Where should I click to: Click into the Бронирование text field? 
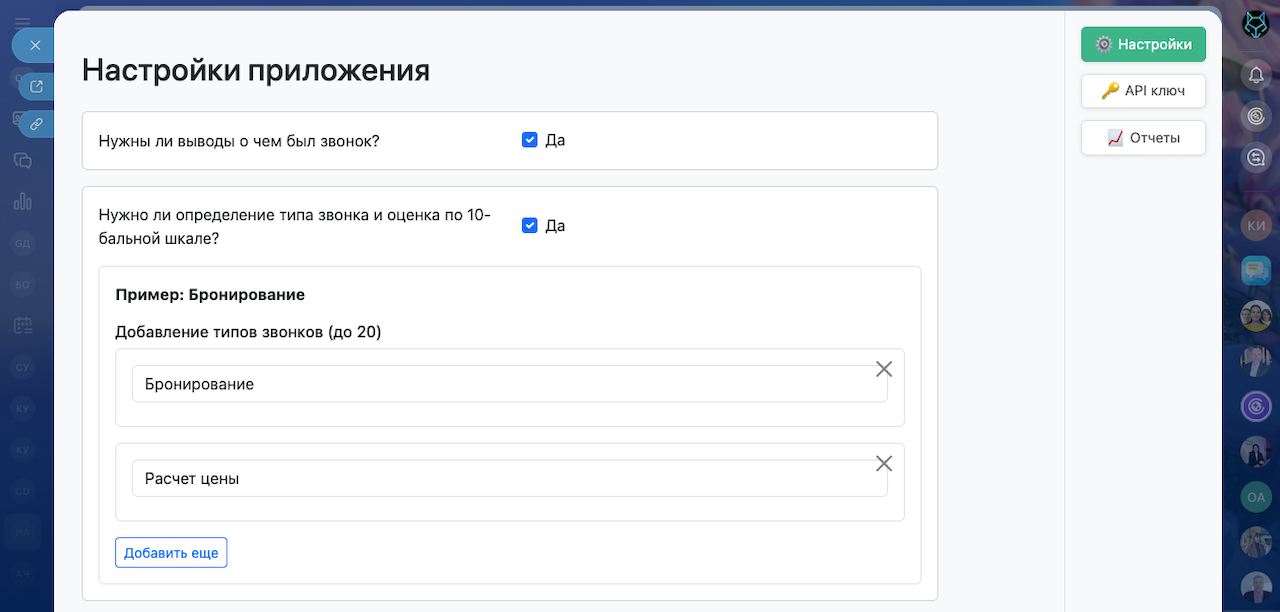point(500,384)
